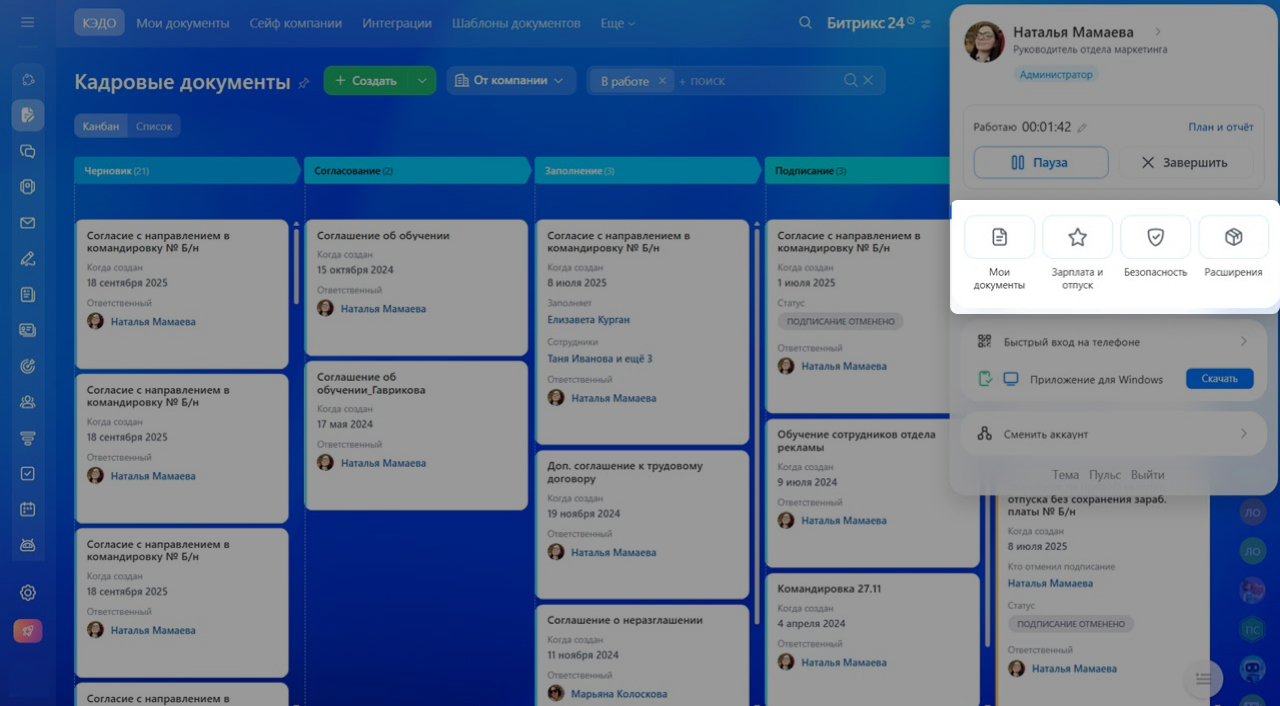Click Скачать for Windows app
The height and width of the screenshot is (706, 1280).
coord(1219,379)
